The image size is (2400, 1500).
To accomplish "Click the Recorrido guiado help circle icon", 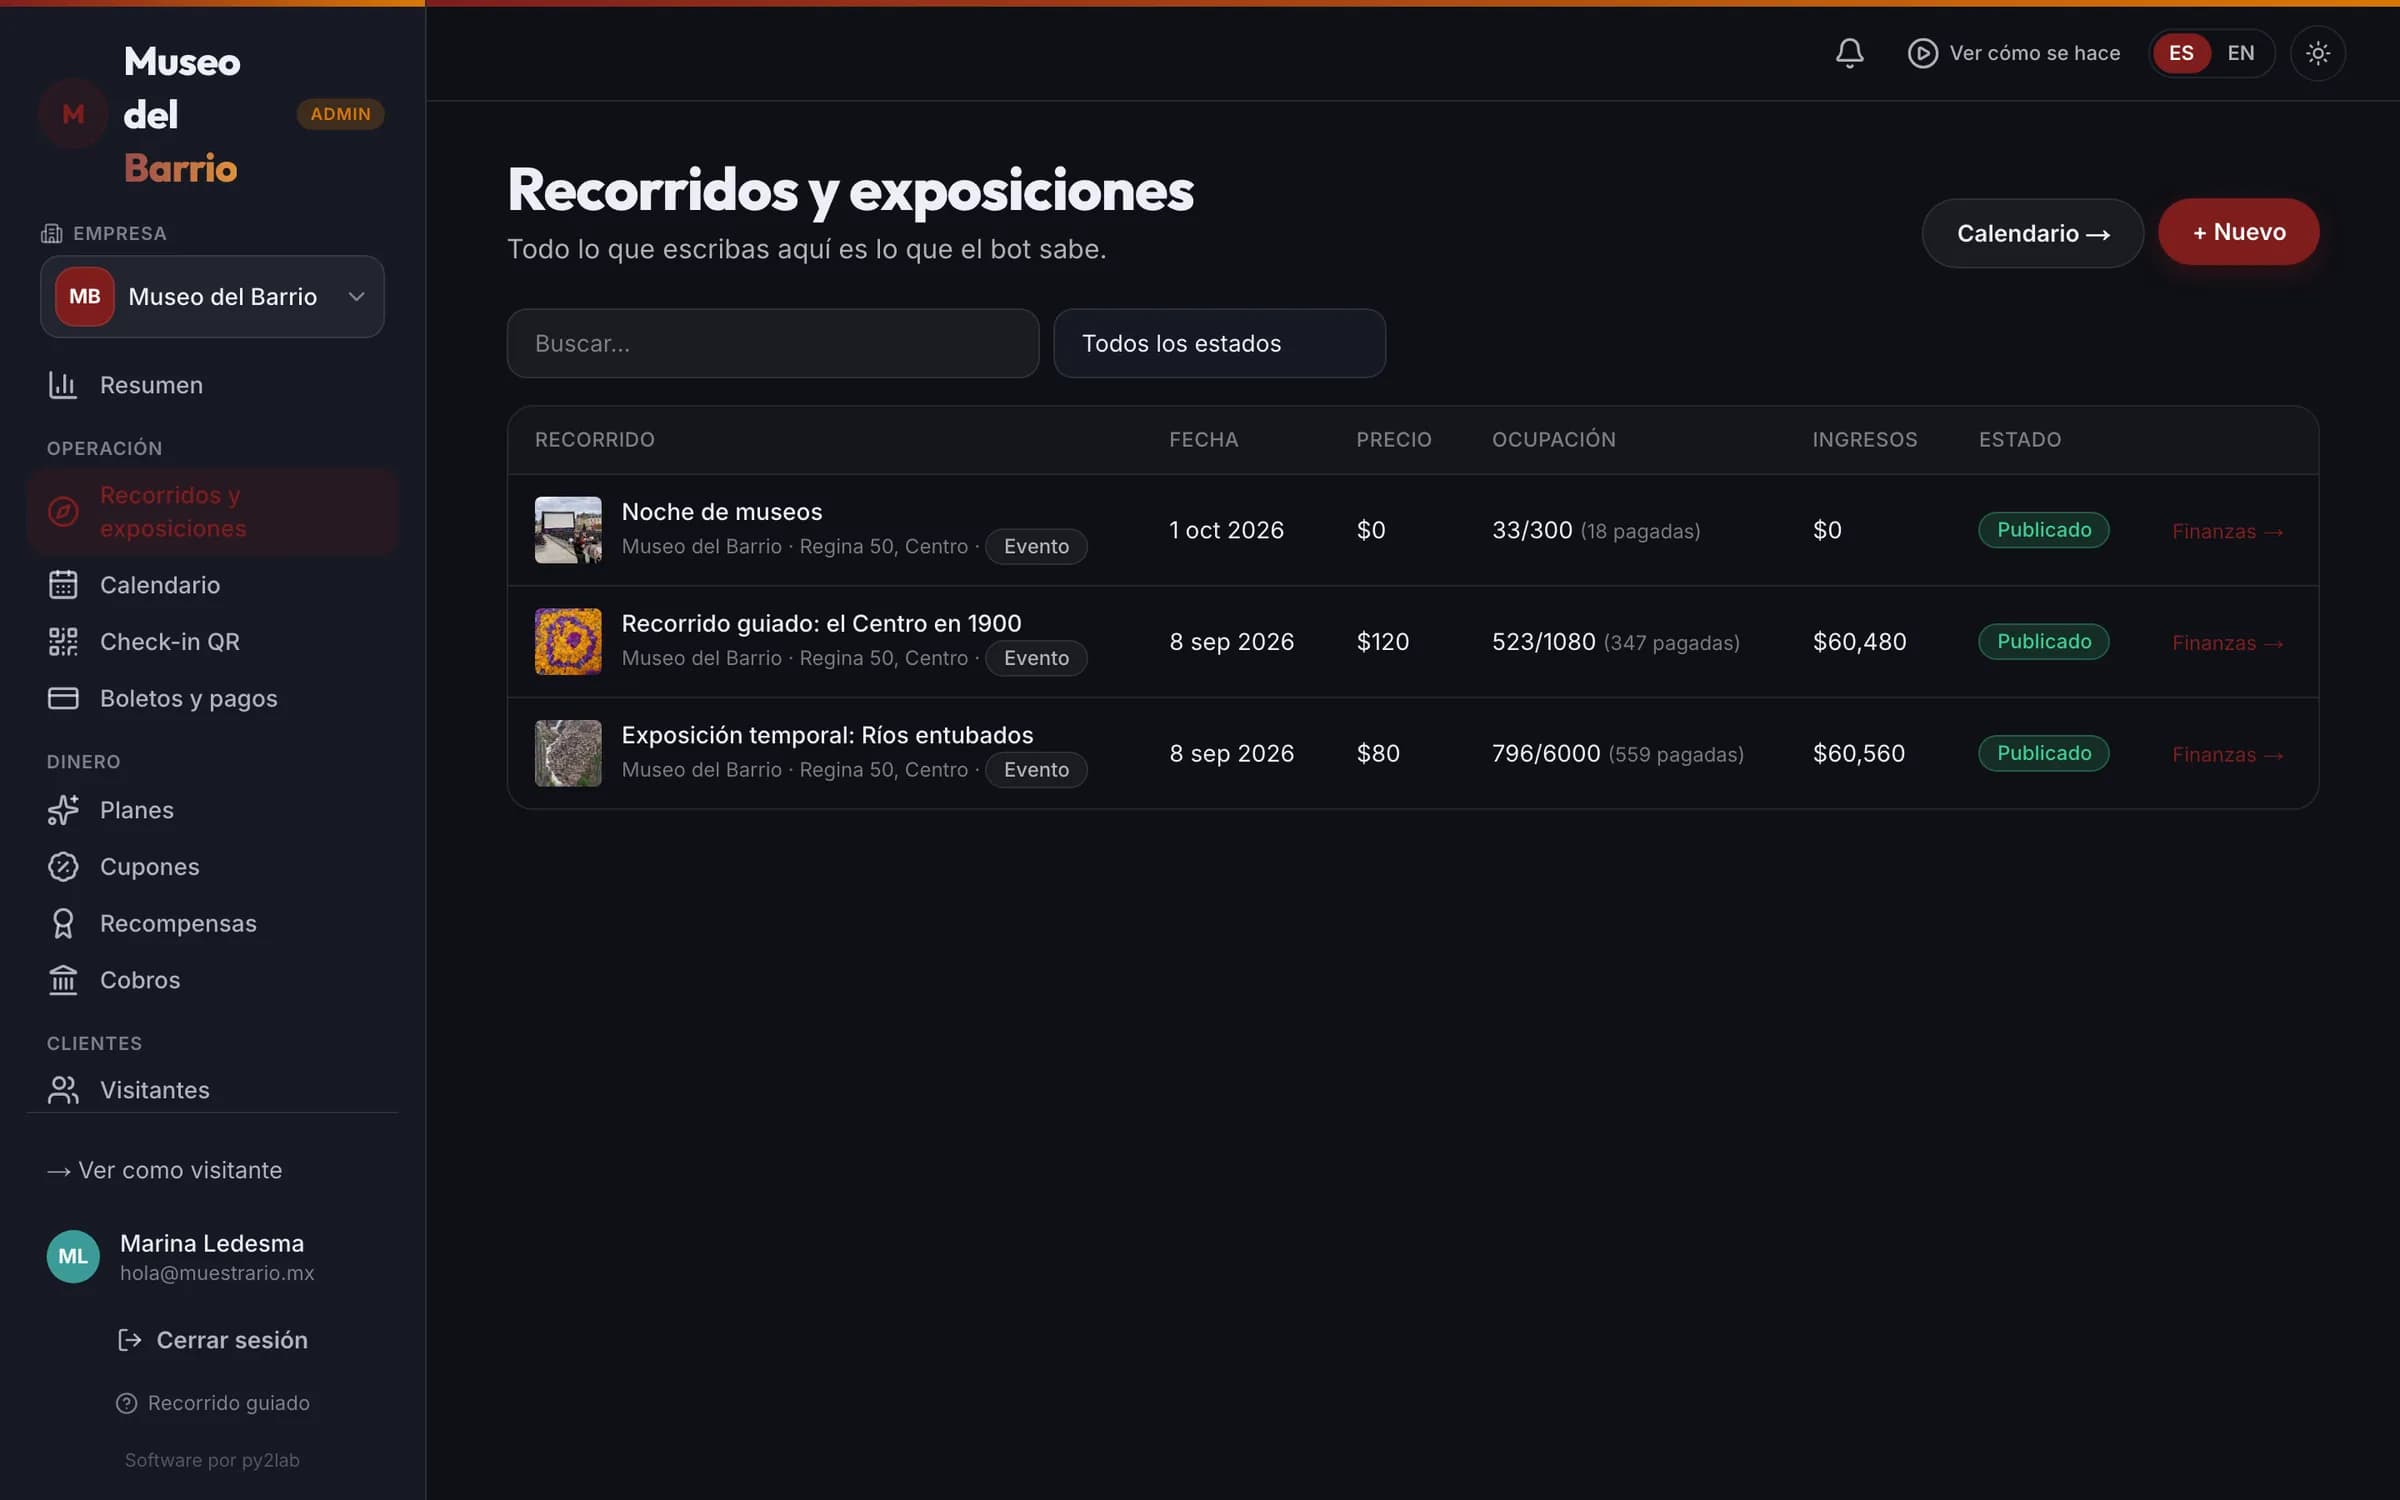I will pos(126,1403).
